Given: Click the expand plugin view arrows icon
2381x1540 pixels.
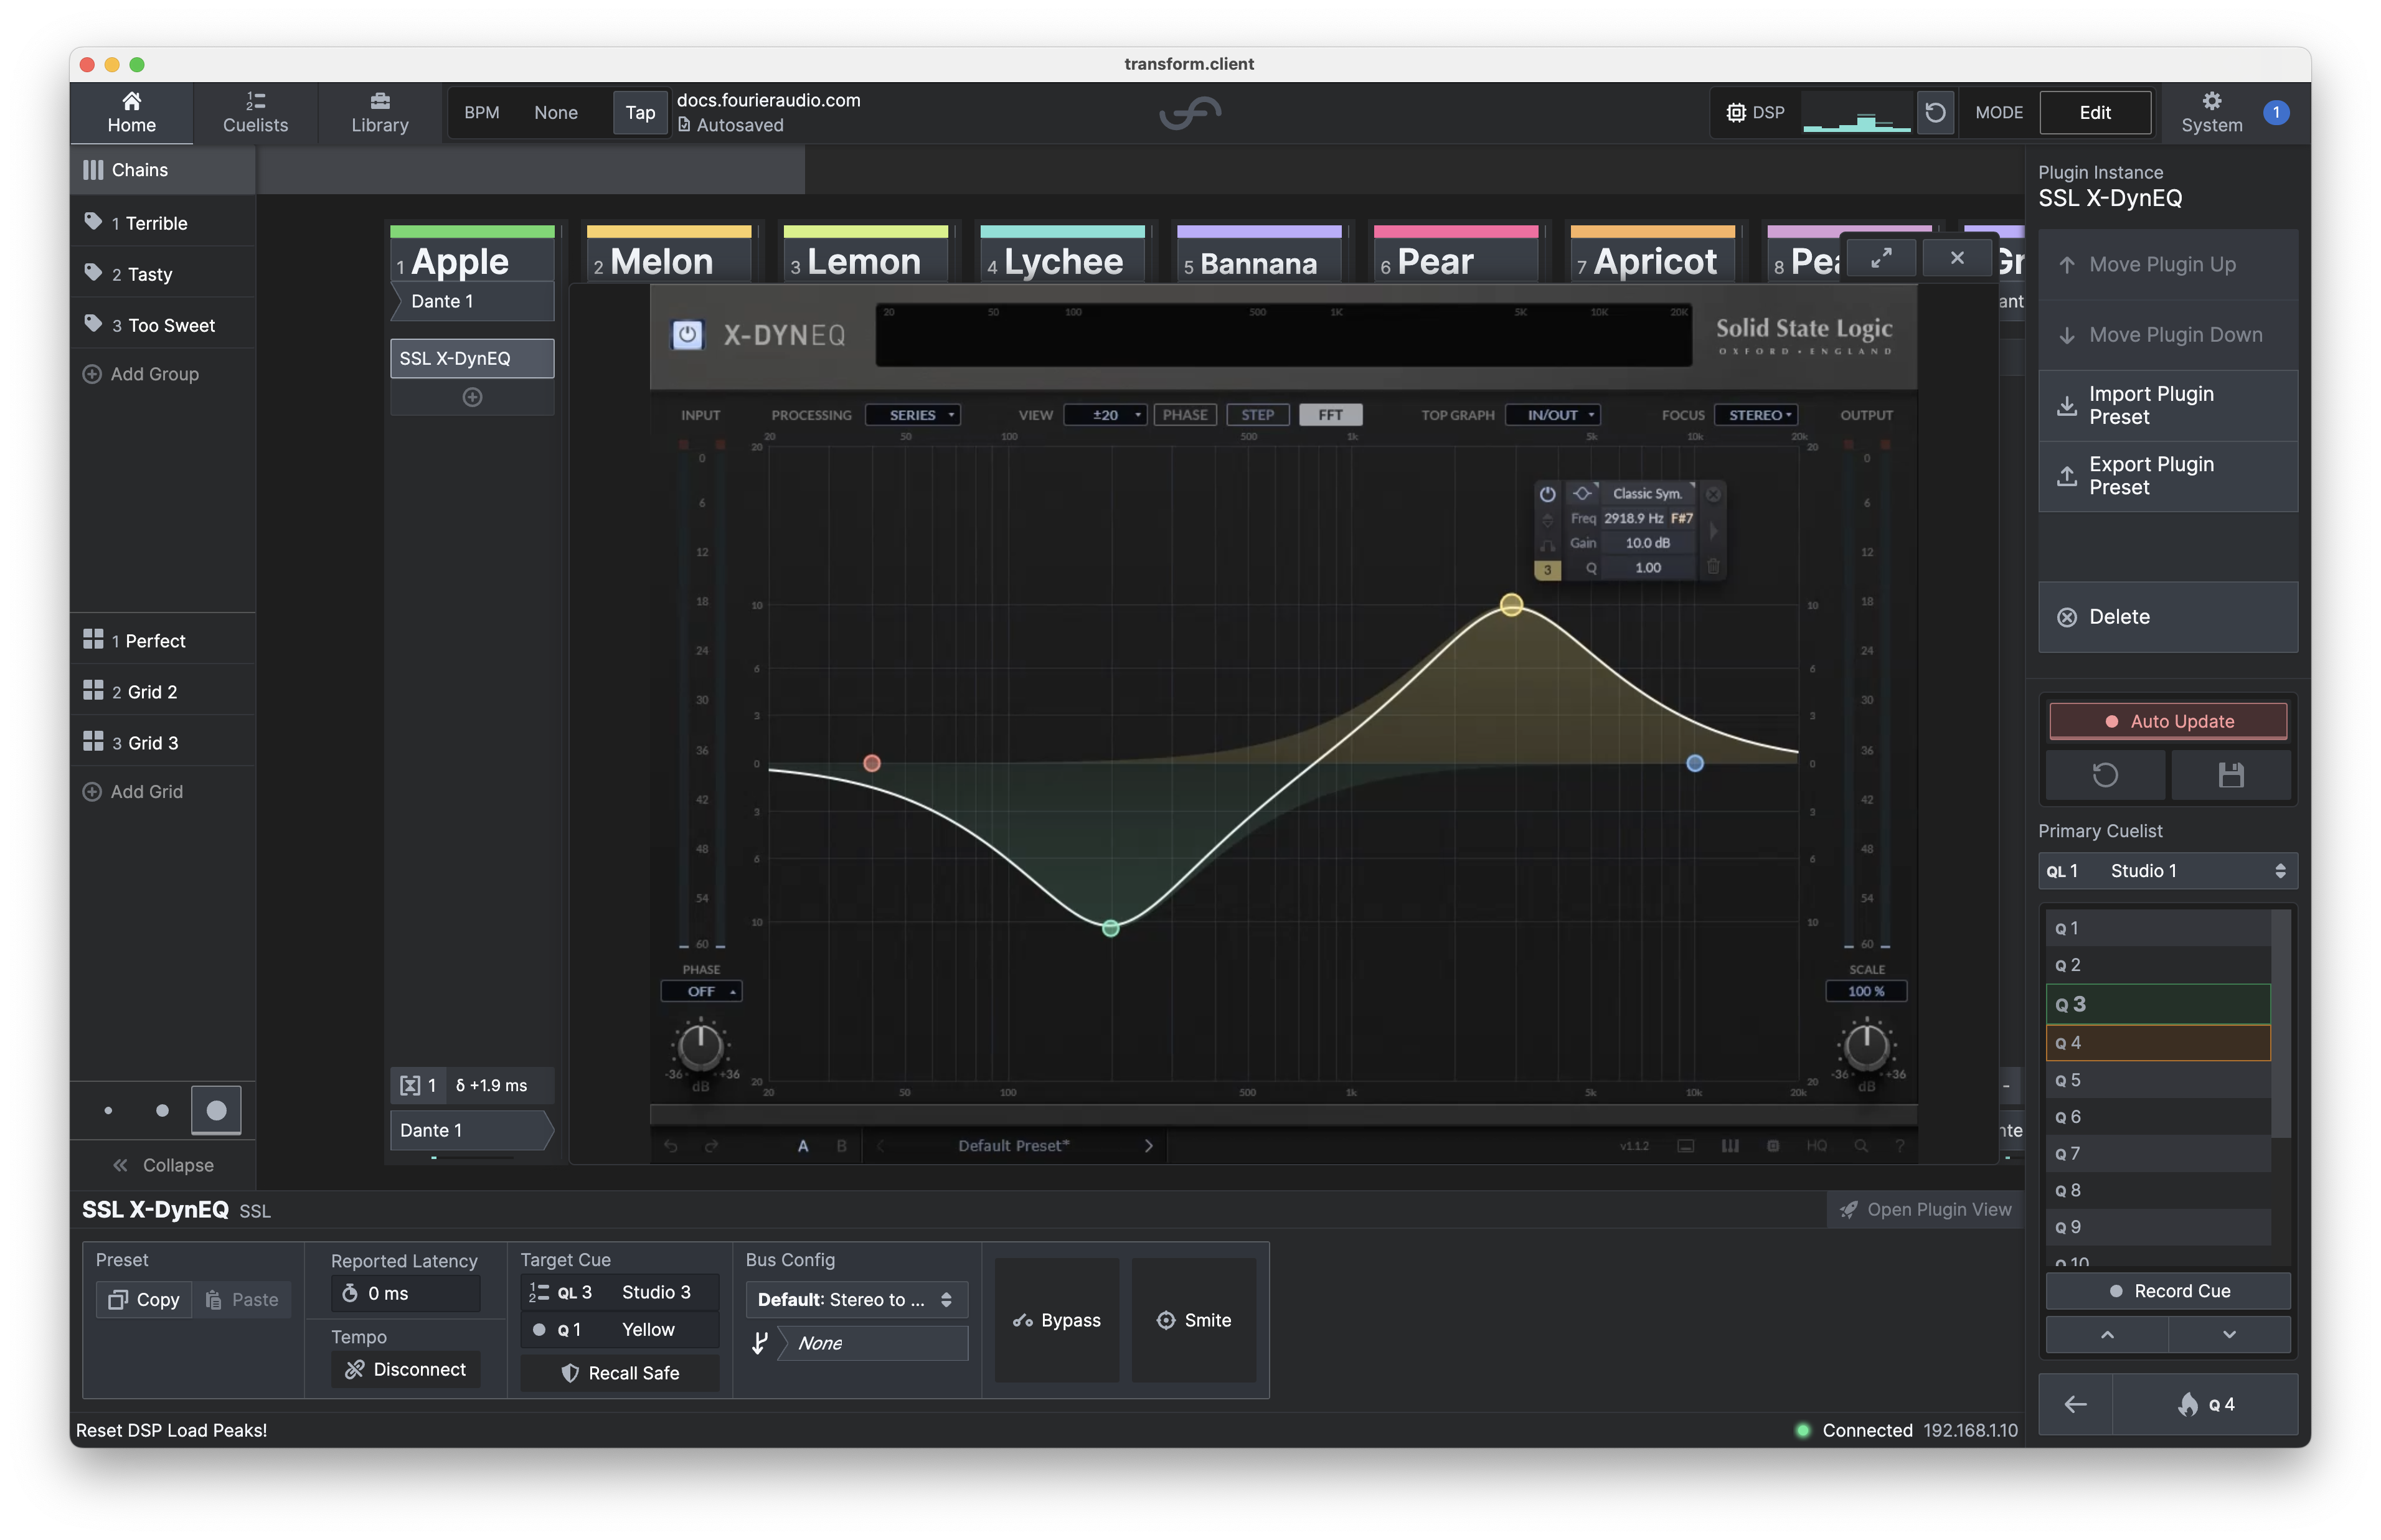Looking at the screenshot, I should (x=1881, y=258).
